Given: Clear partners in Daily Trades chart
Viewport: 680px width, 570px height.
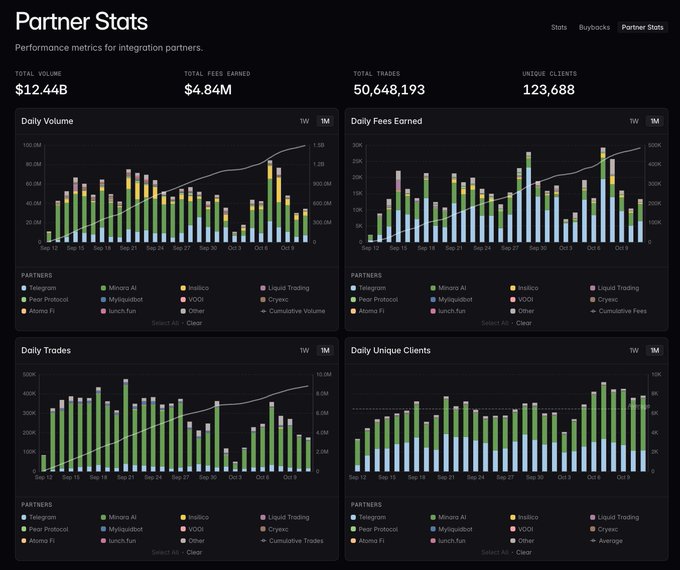Looking at the screenshot, I should point(194,553).
